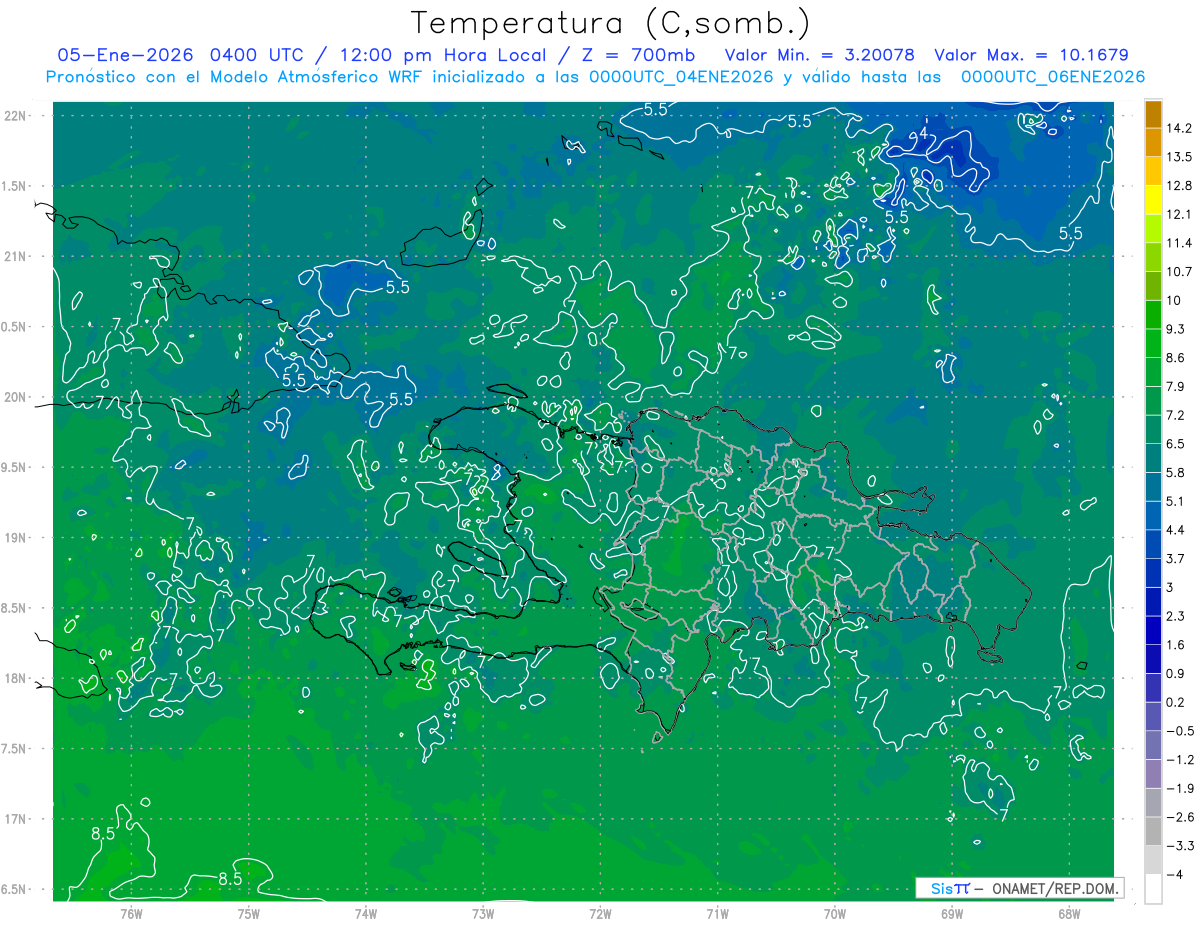This screenshot has height=927, width=1200.
Task: Click the blue swatch between 4.4 and 5.1
Action: (x=1153, y=516)
